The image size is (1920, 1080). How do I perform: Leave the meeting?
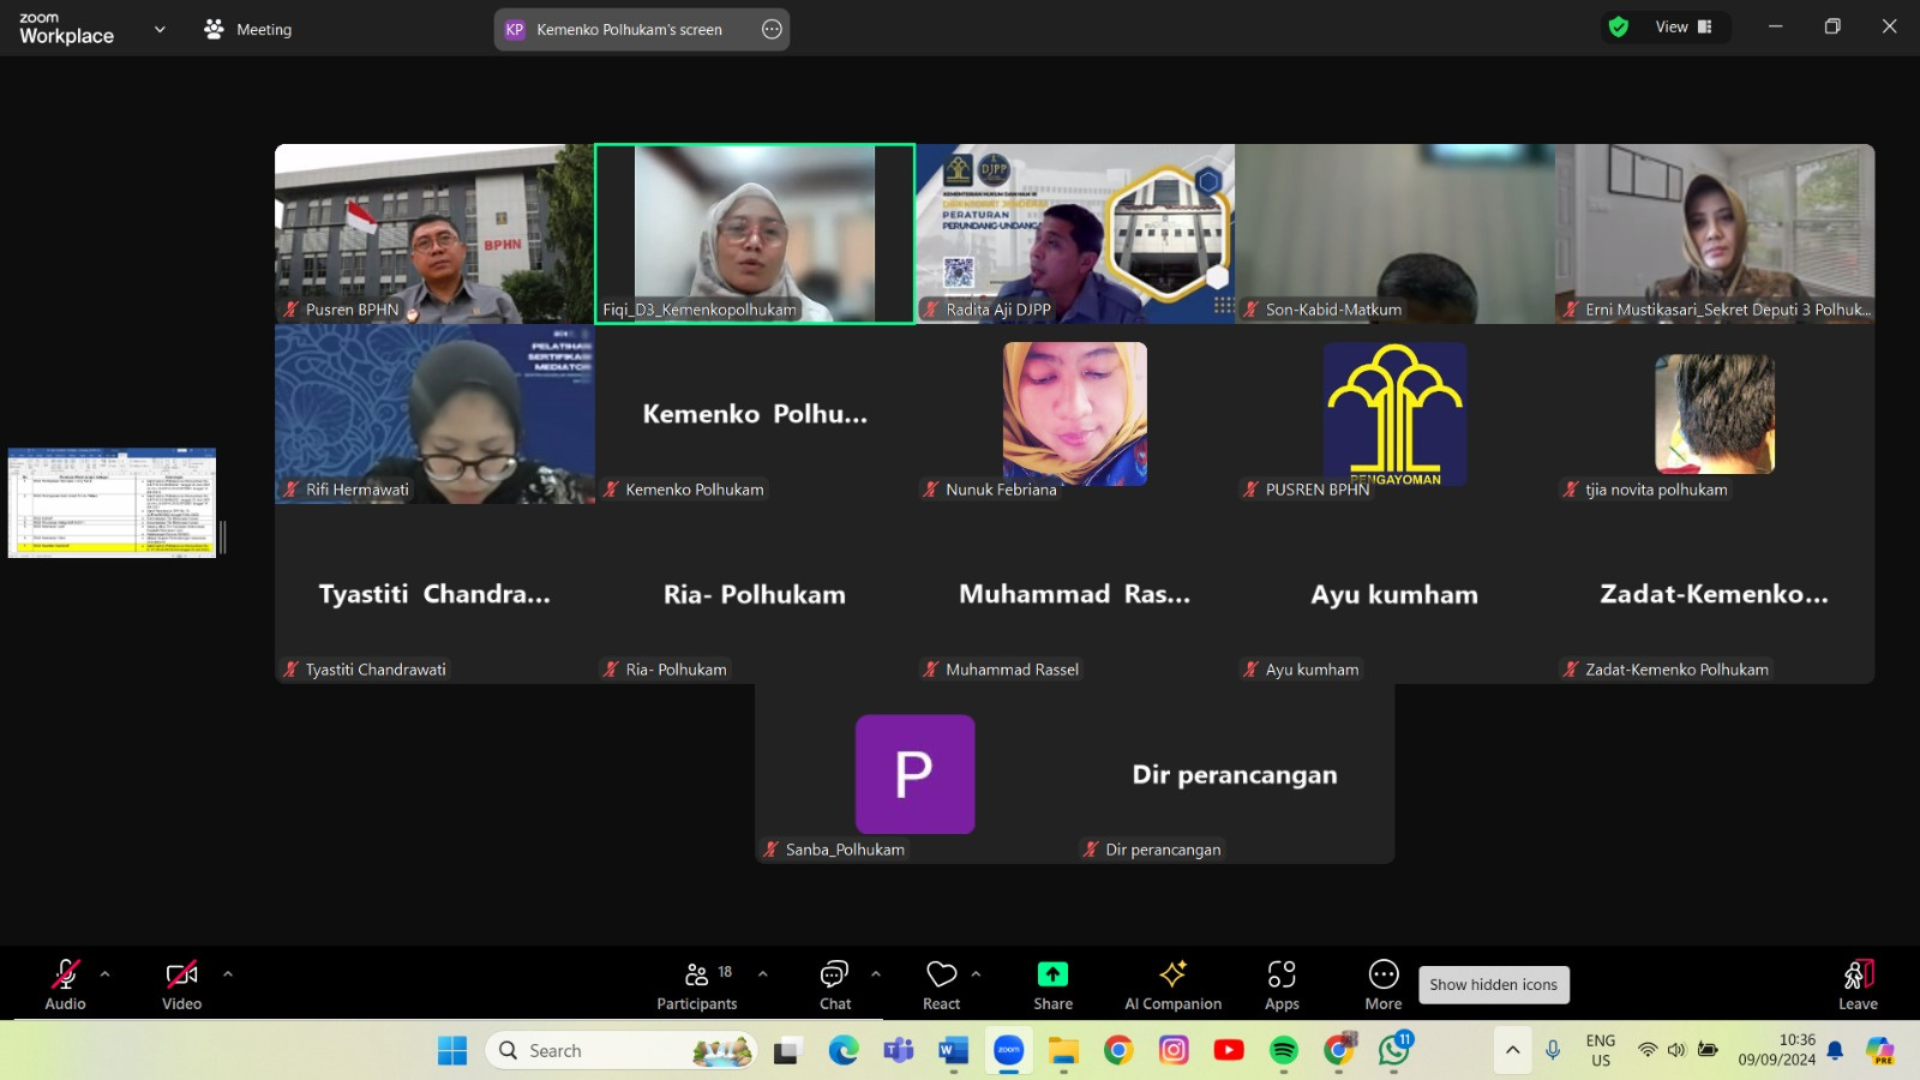[x=1858, y=985]
